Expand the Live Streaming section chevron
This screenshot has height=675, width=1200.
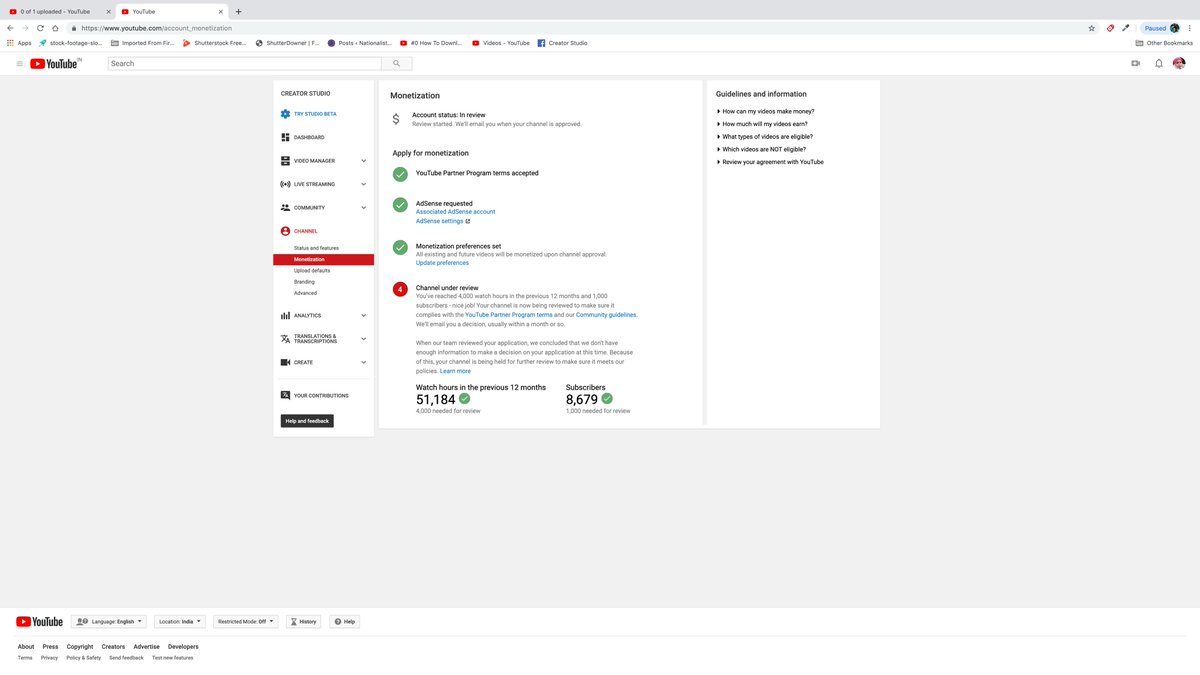point(363,184)
